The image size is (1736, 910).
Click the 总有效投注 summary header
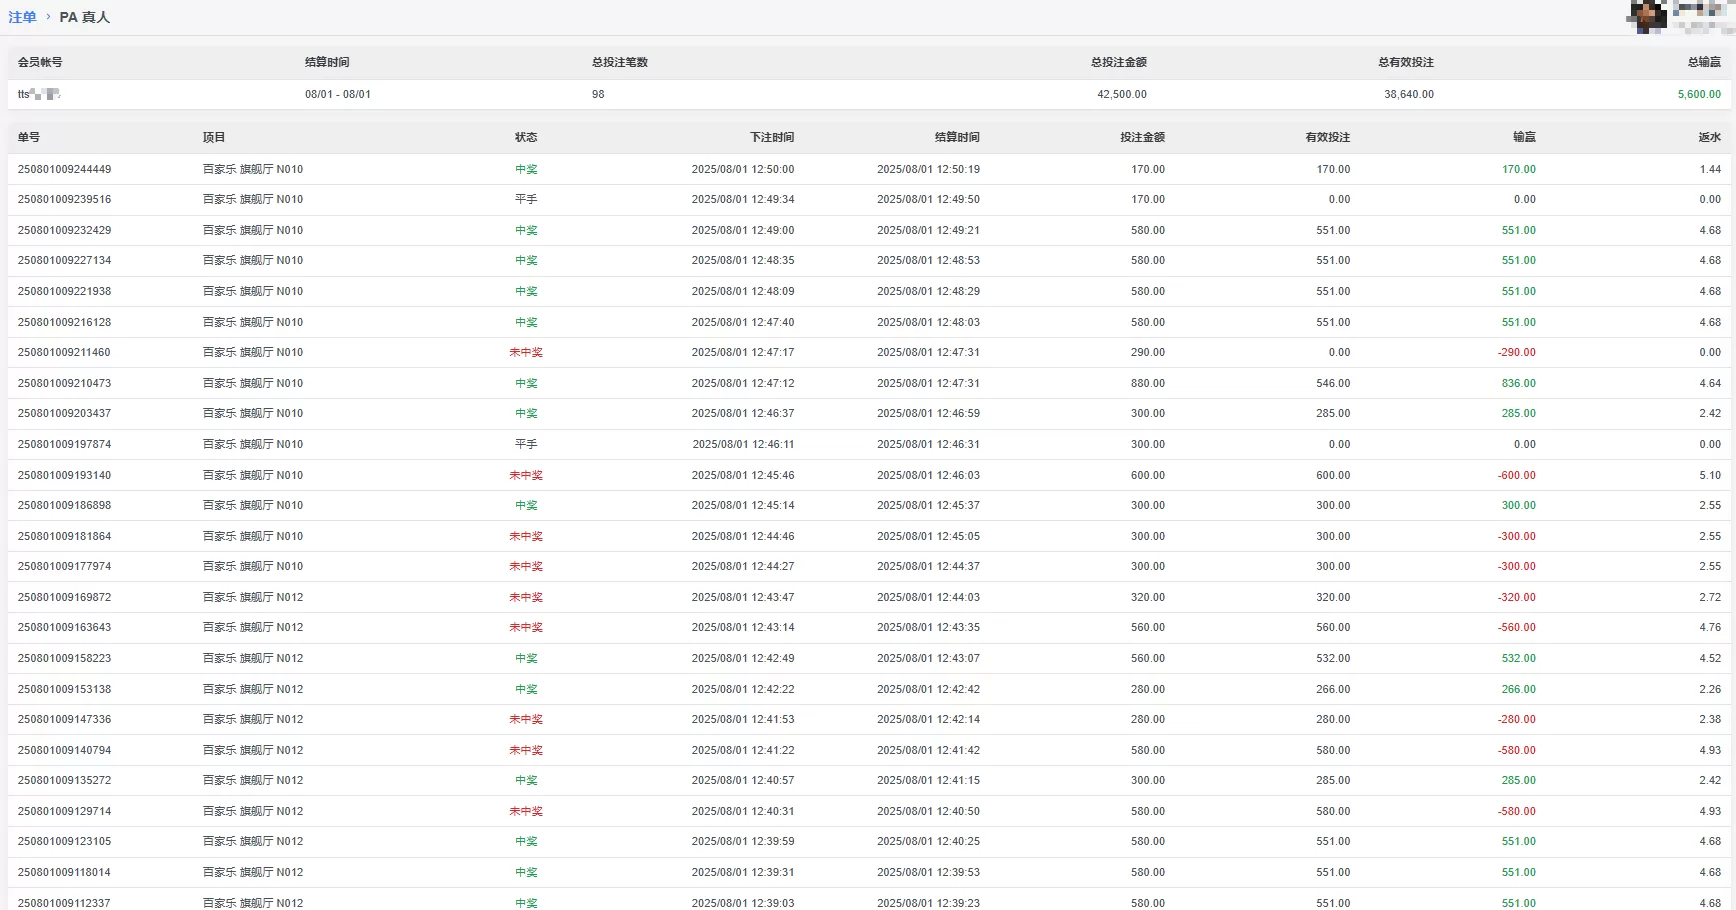[1406, 62]
